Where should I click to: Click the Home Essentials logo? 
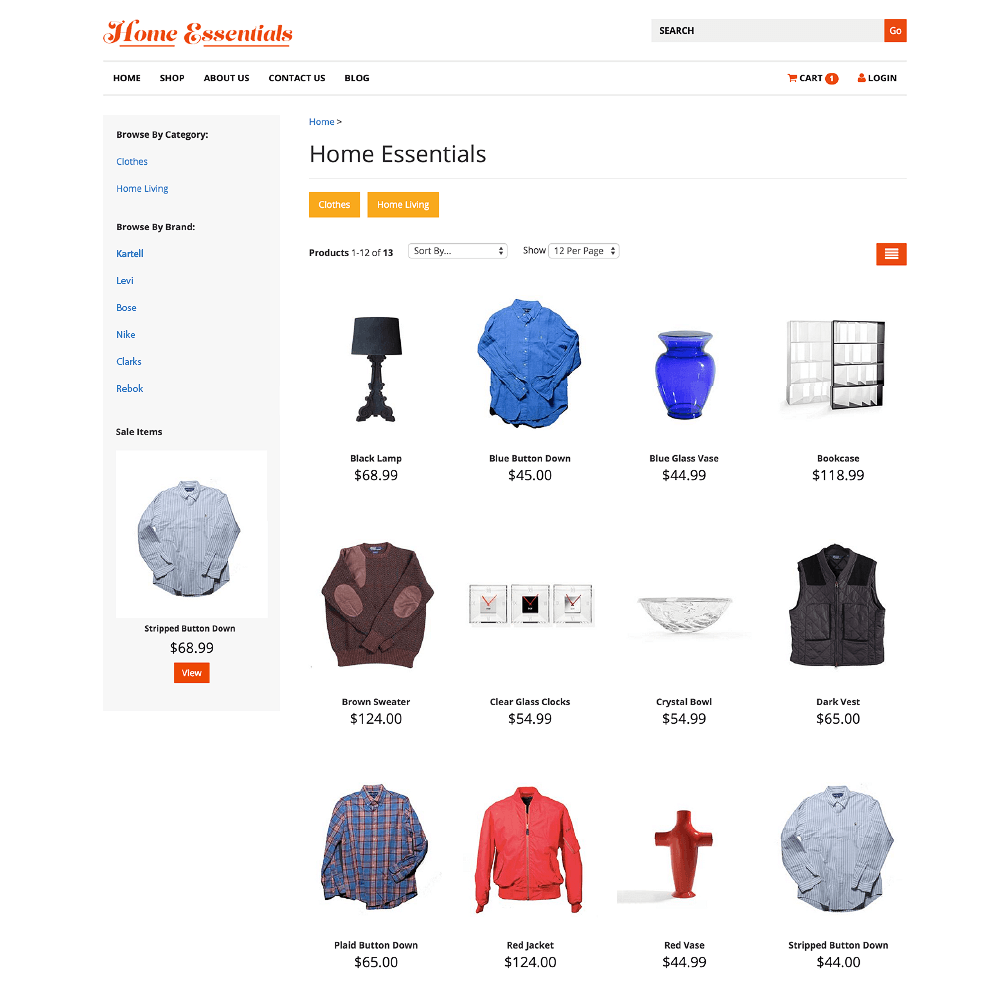pos(198,33)
